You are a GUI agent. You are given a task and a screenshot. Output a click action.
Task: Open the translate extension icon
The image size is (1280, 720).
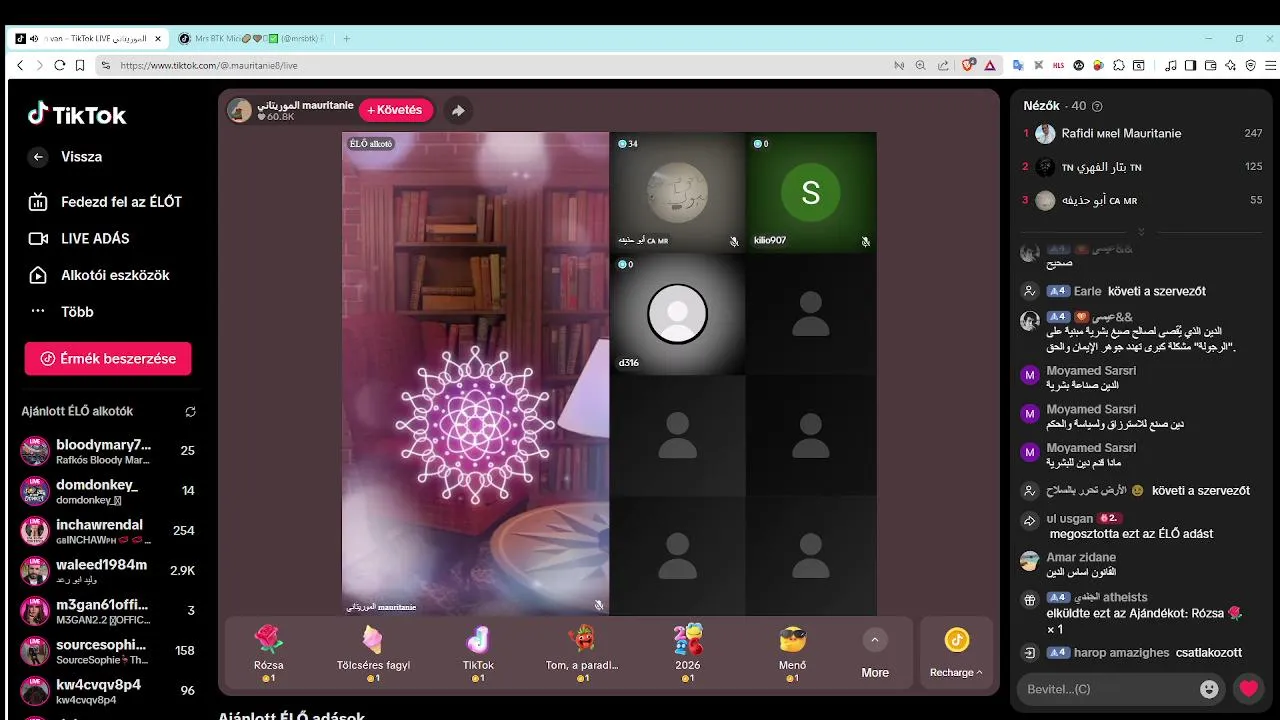coord(1018,65)
